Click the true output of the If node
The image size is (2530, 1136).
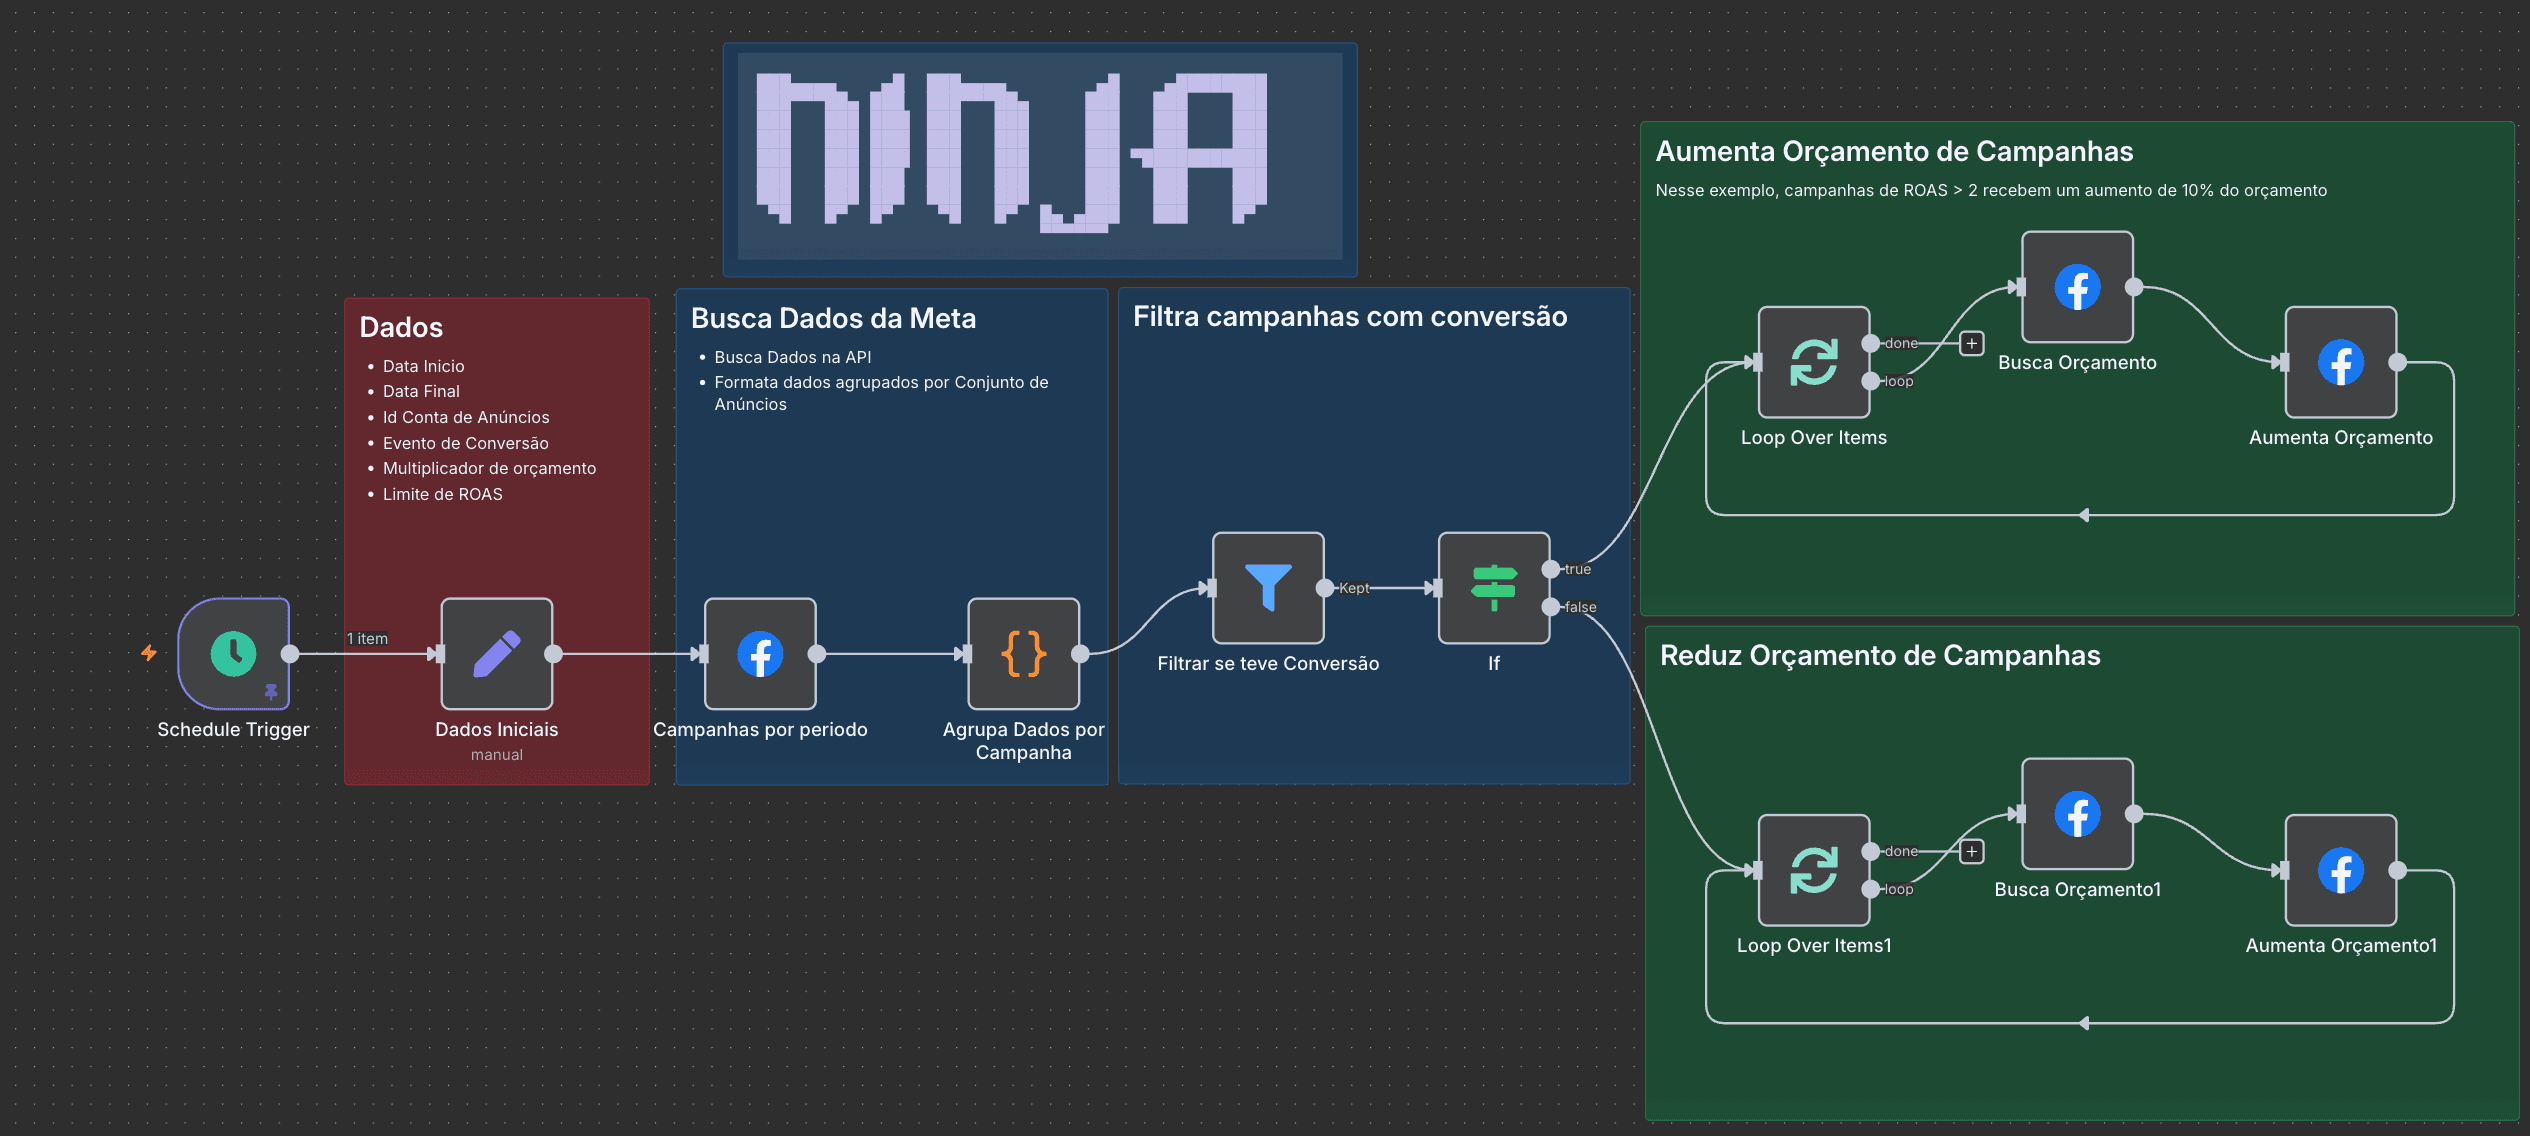click(x=1551, y=568)
